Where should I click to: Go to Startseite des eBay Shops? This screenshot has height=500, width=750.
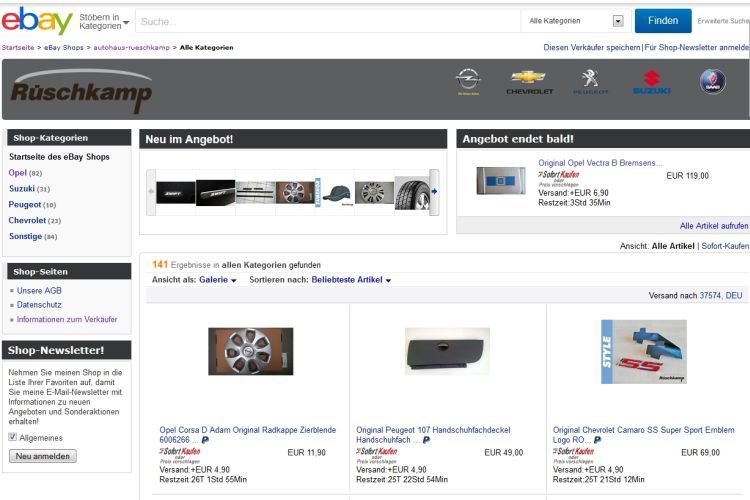(59, 156)
